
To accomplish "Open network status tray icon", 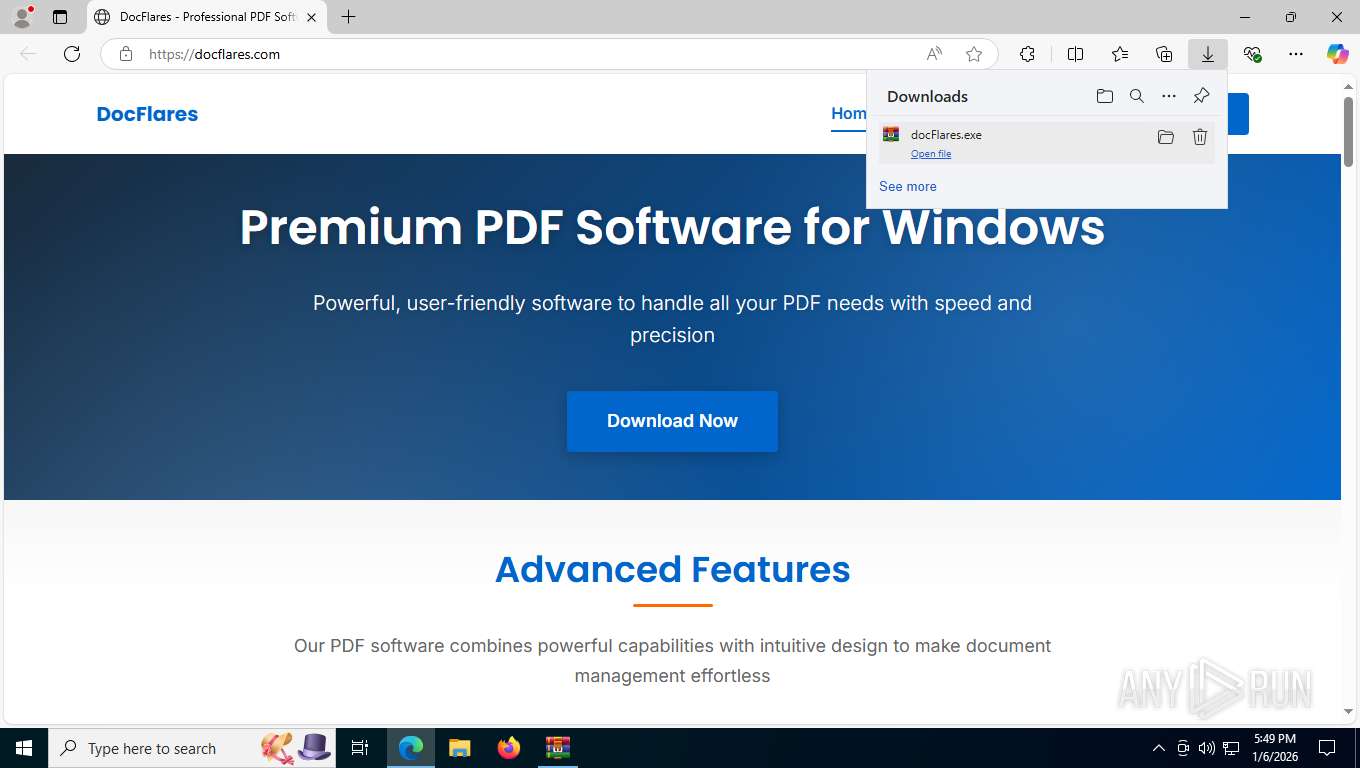I will pos(1231,748).
